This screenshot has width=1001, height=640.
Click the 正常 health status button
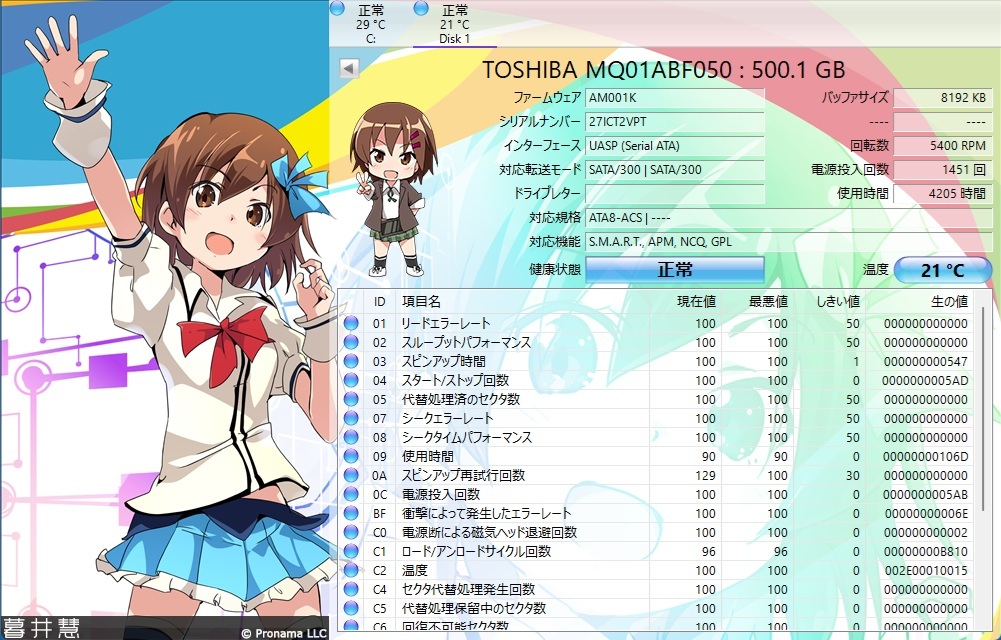point(675,269)
